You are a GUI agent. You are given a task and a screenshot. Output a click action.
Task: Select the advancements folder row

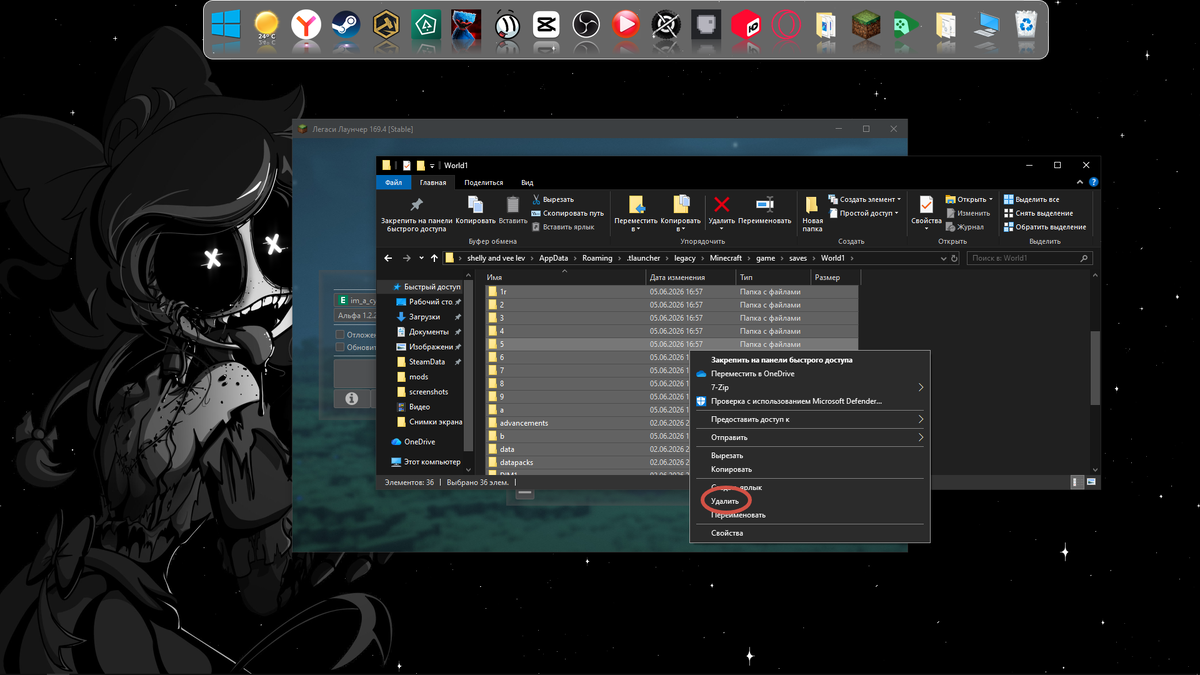(671, 423)
